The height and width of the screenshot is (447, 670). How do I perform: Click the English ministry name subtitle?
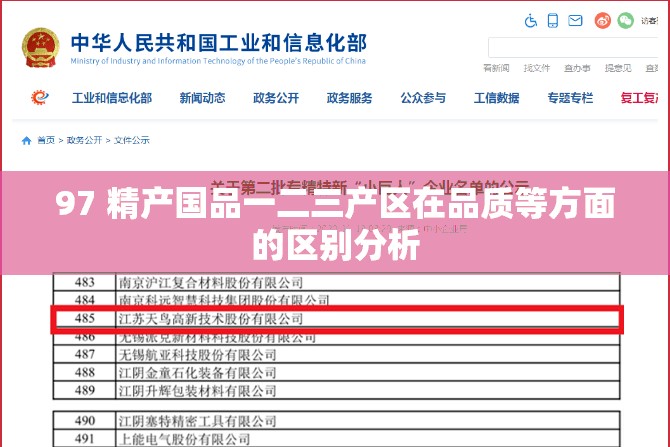coord(218,61)
